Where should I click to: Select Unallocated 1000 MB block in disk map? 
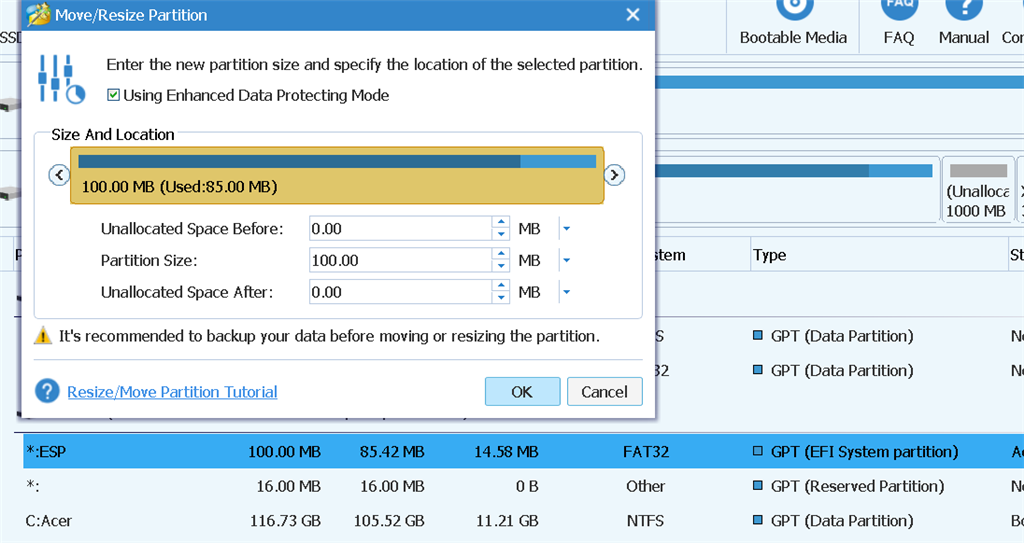(x=977, y=189)
